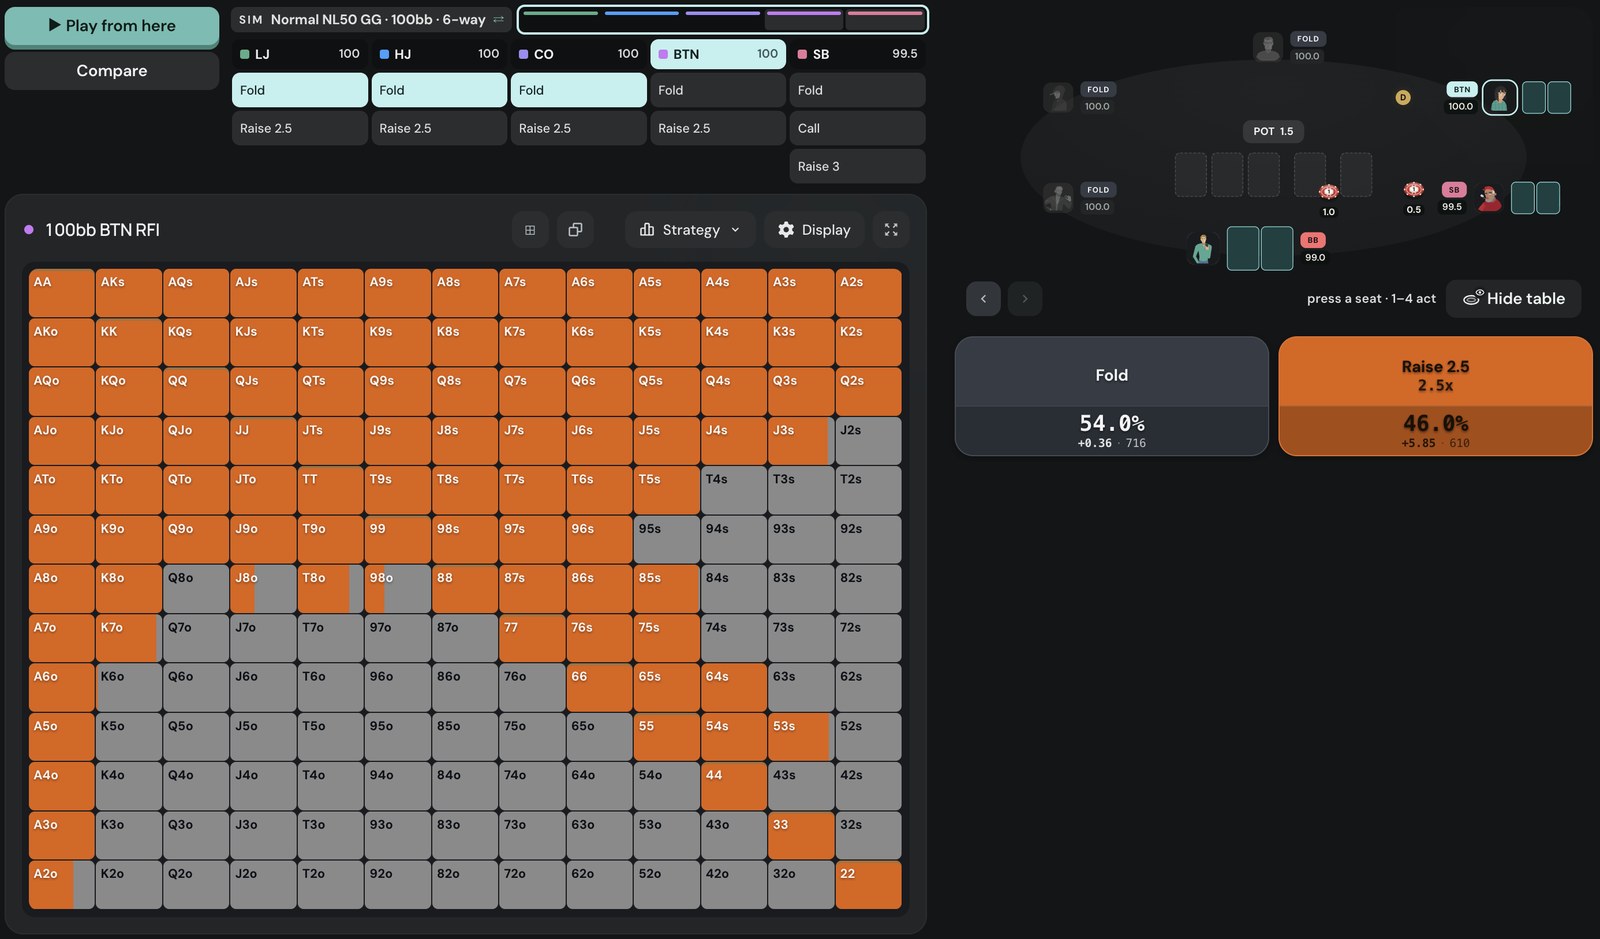The image size is (1600, 939).
Task: Click the copy/duplicate panel icon
Action: [575, 230]
